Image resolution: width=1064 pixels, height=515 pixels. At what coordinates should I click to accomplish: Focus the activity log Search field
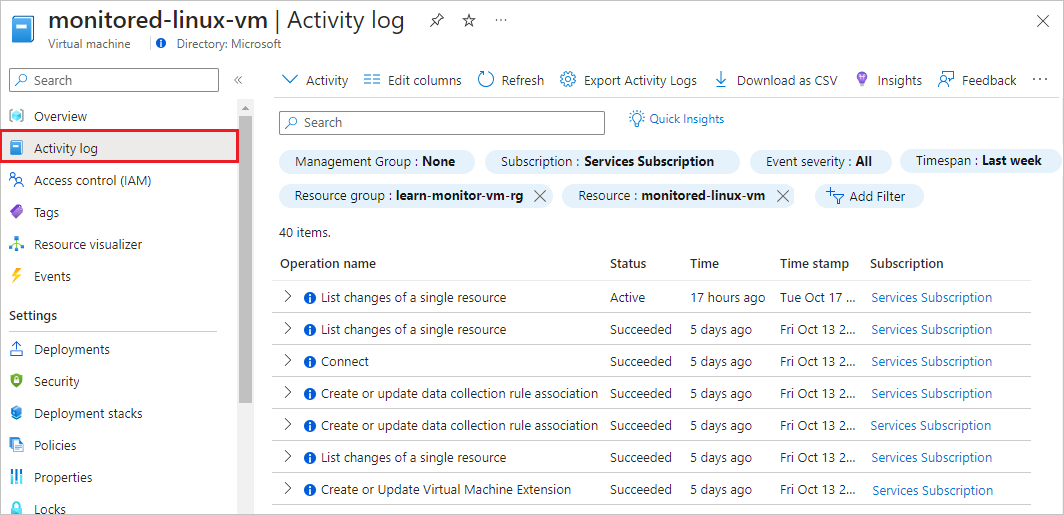click(442, 123)
